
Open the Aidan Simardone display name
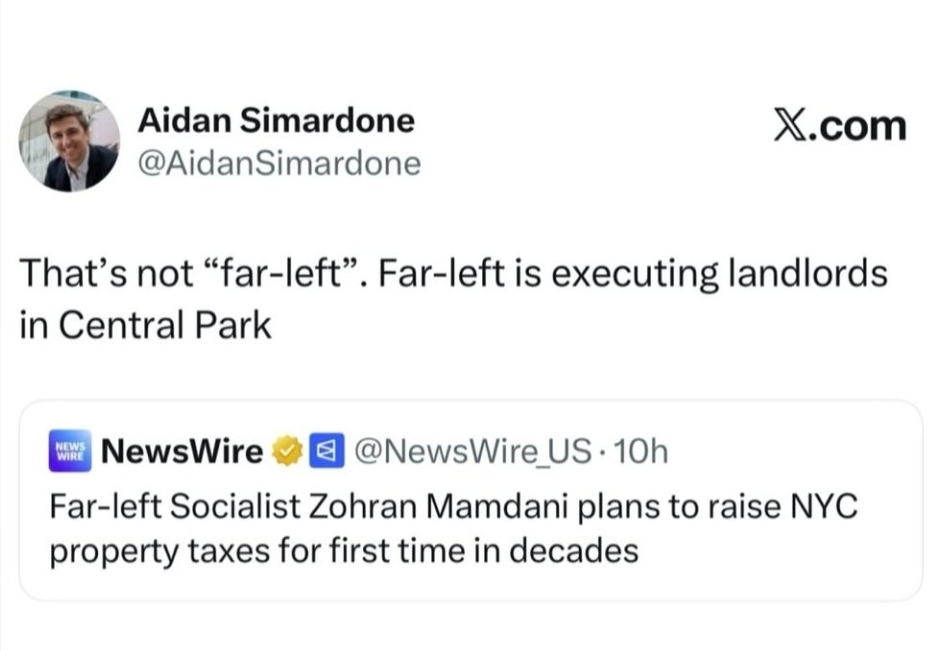275,120
